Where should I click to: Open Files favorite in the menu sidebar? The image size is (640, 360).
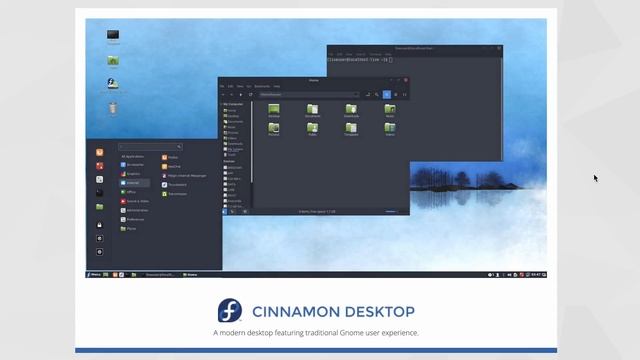[x=100, y=207]
